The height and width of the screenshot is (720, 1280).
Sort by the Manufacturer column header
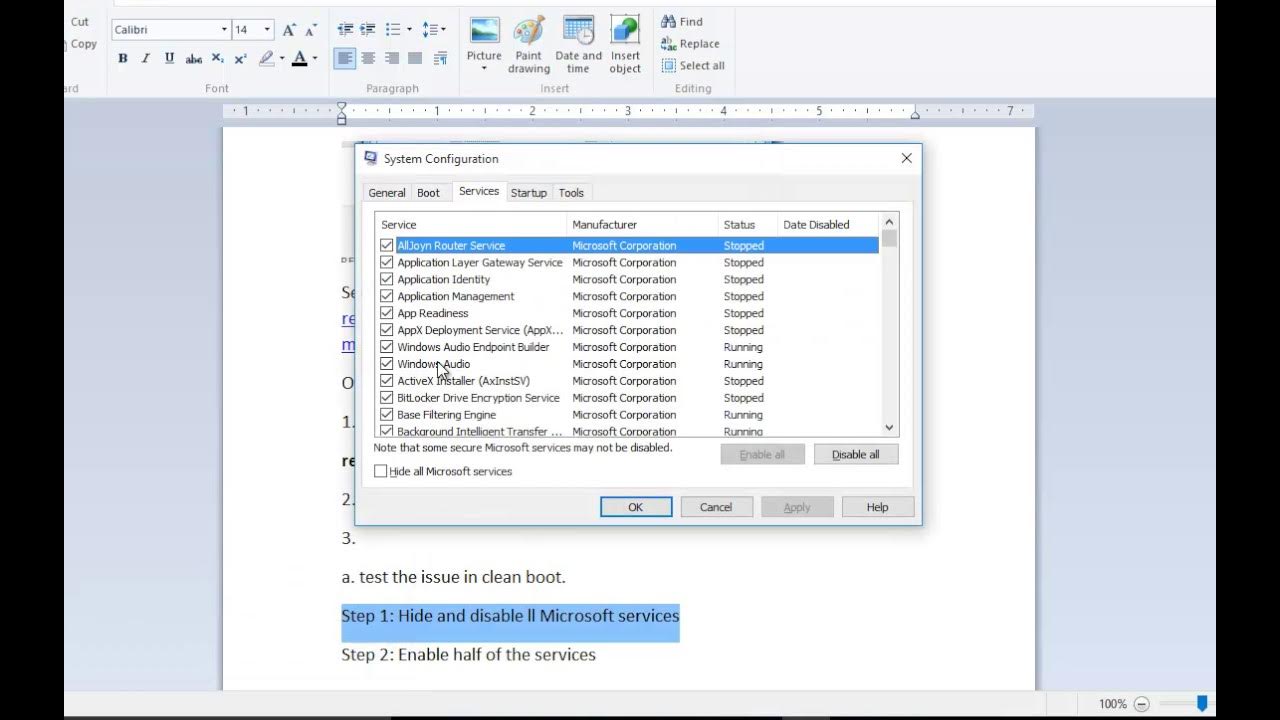coord(642,225)
